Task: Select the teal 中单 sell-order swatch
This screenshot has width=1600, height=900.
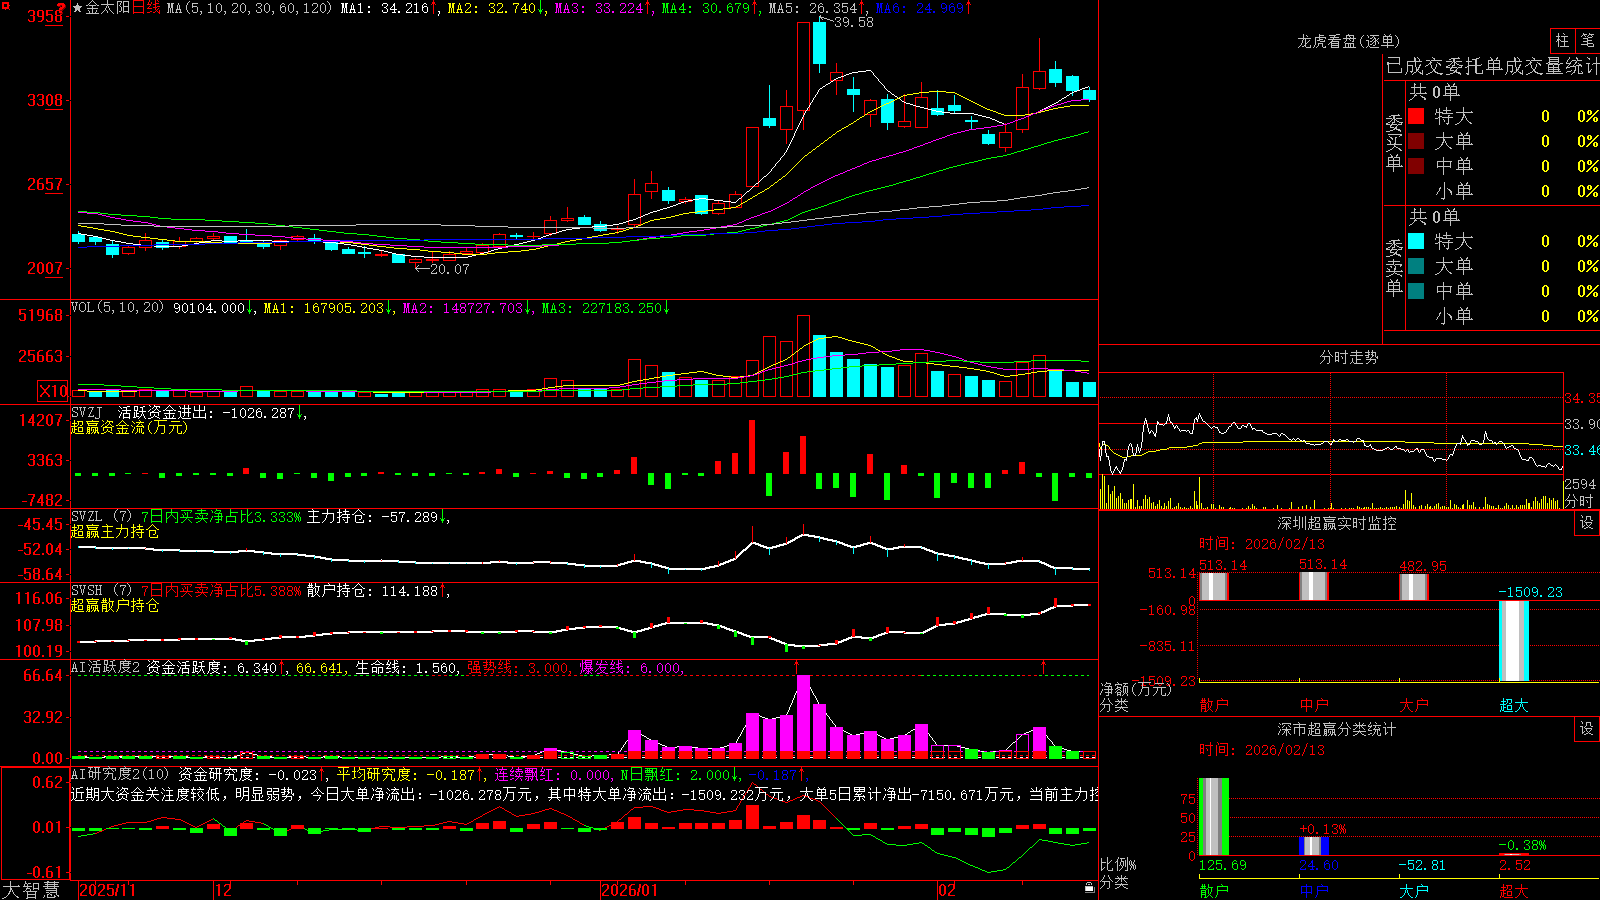Action: 1416,291
